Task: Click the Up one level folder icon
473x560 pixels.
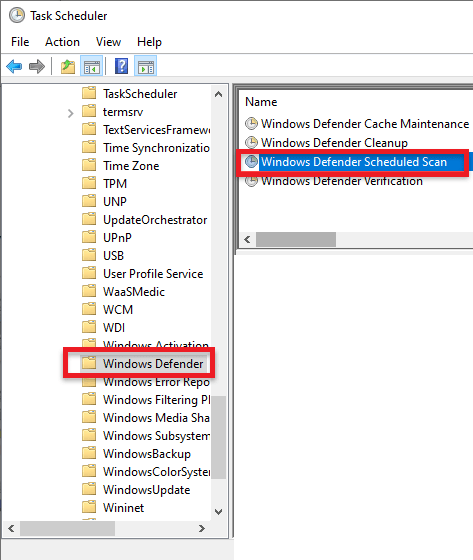Action: click(x=68, y=66)
